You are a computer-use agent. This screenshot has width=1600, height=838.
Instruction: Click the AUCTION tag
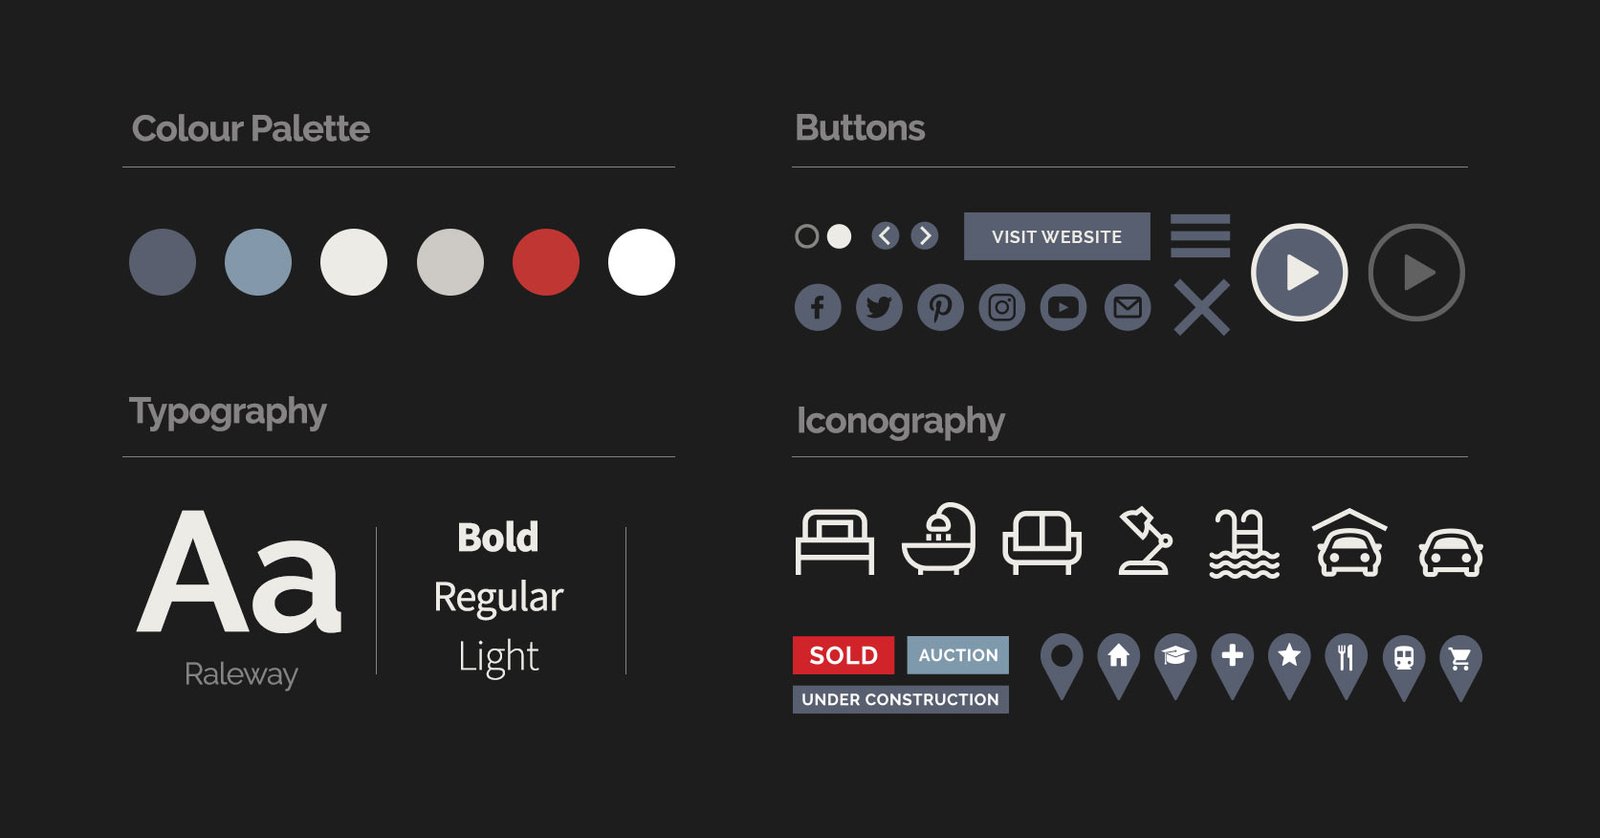(958, 655)
